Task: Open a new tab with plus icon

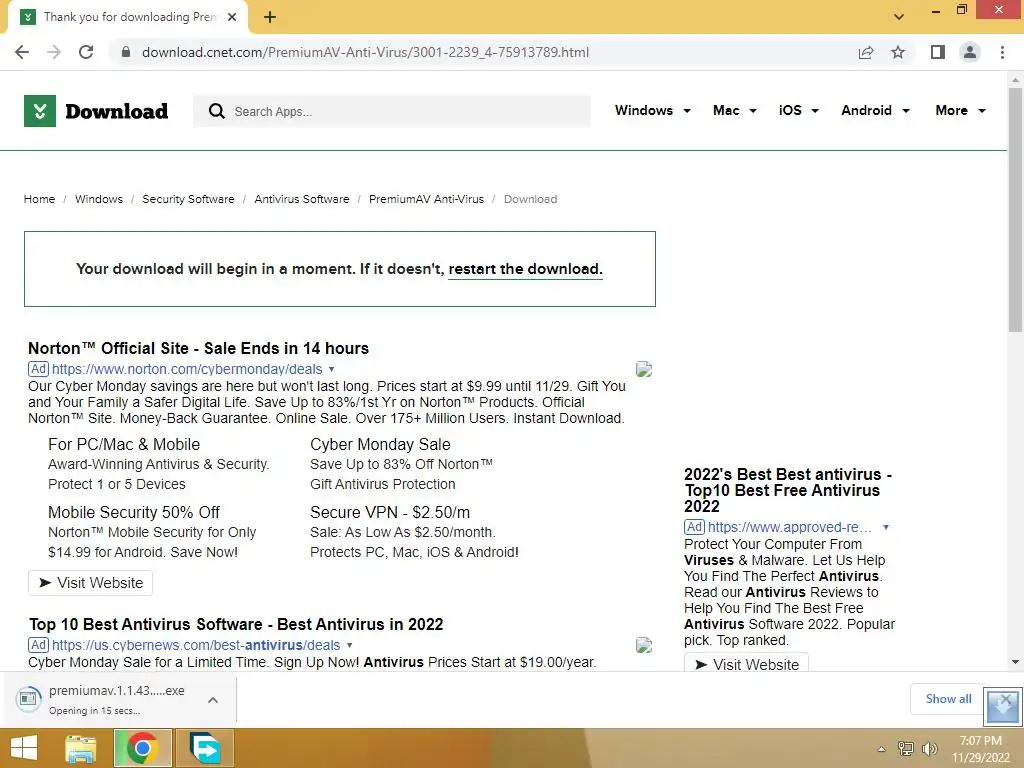Action: click(x=270, y=17)
